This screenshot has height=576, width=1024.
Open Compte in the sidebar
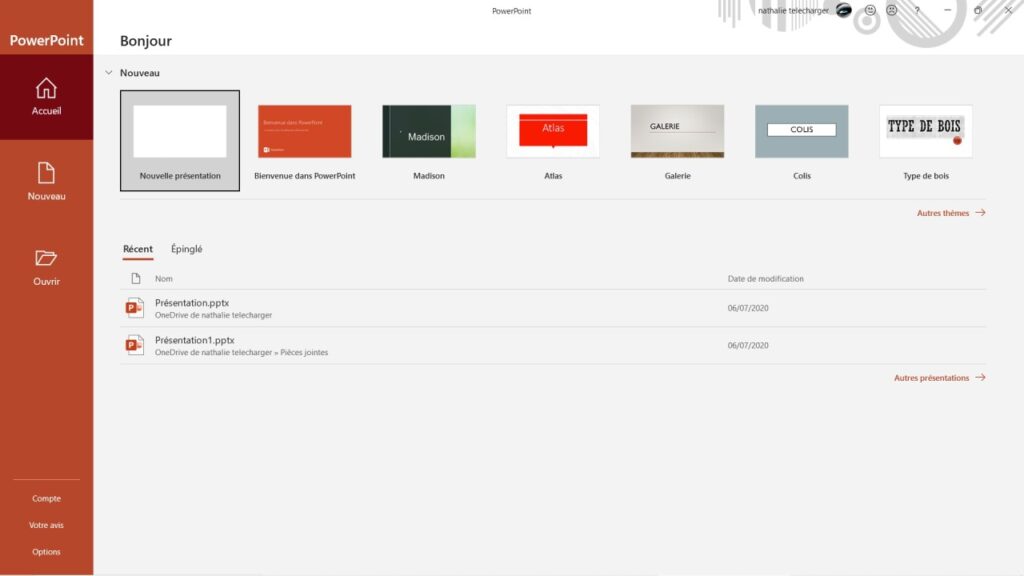(46, 498)
